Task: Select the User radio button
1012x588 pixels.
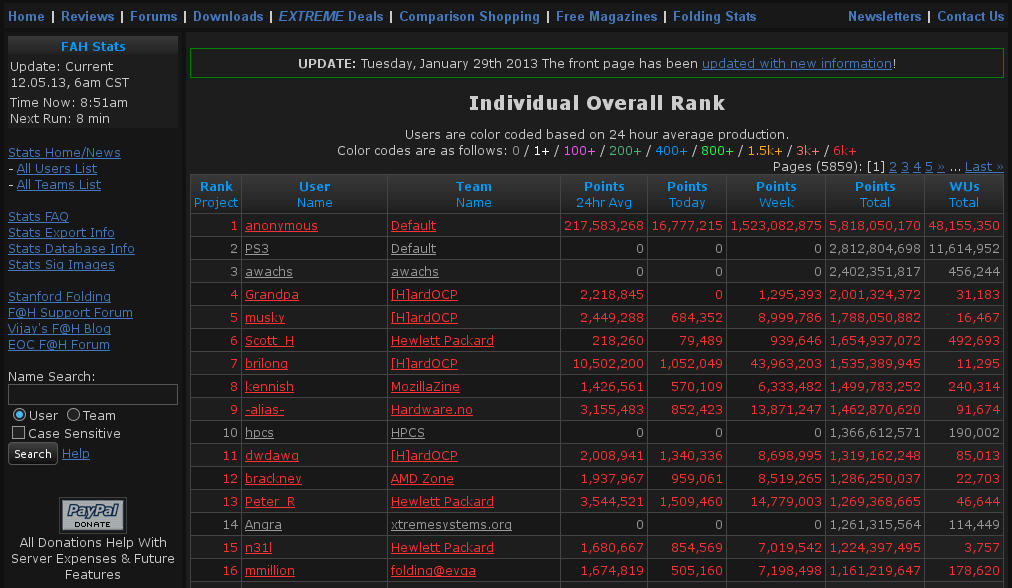Action: click(x=19, y=415)
